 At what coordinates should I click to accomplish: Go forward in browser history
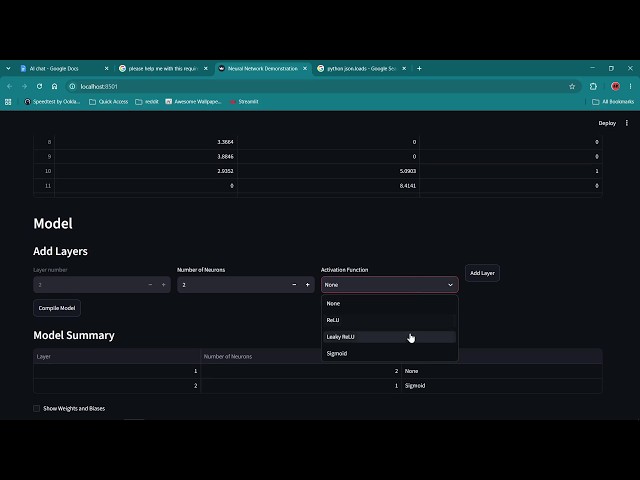click(x=24, y=87)
